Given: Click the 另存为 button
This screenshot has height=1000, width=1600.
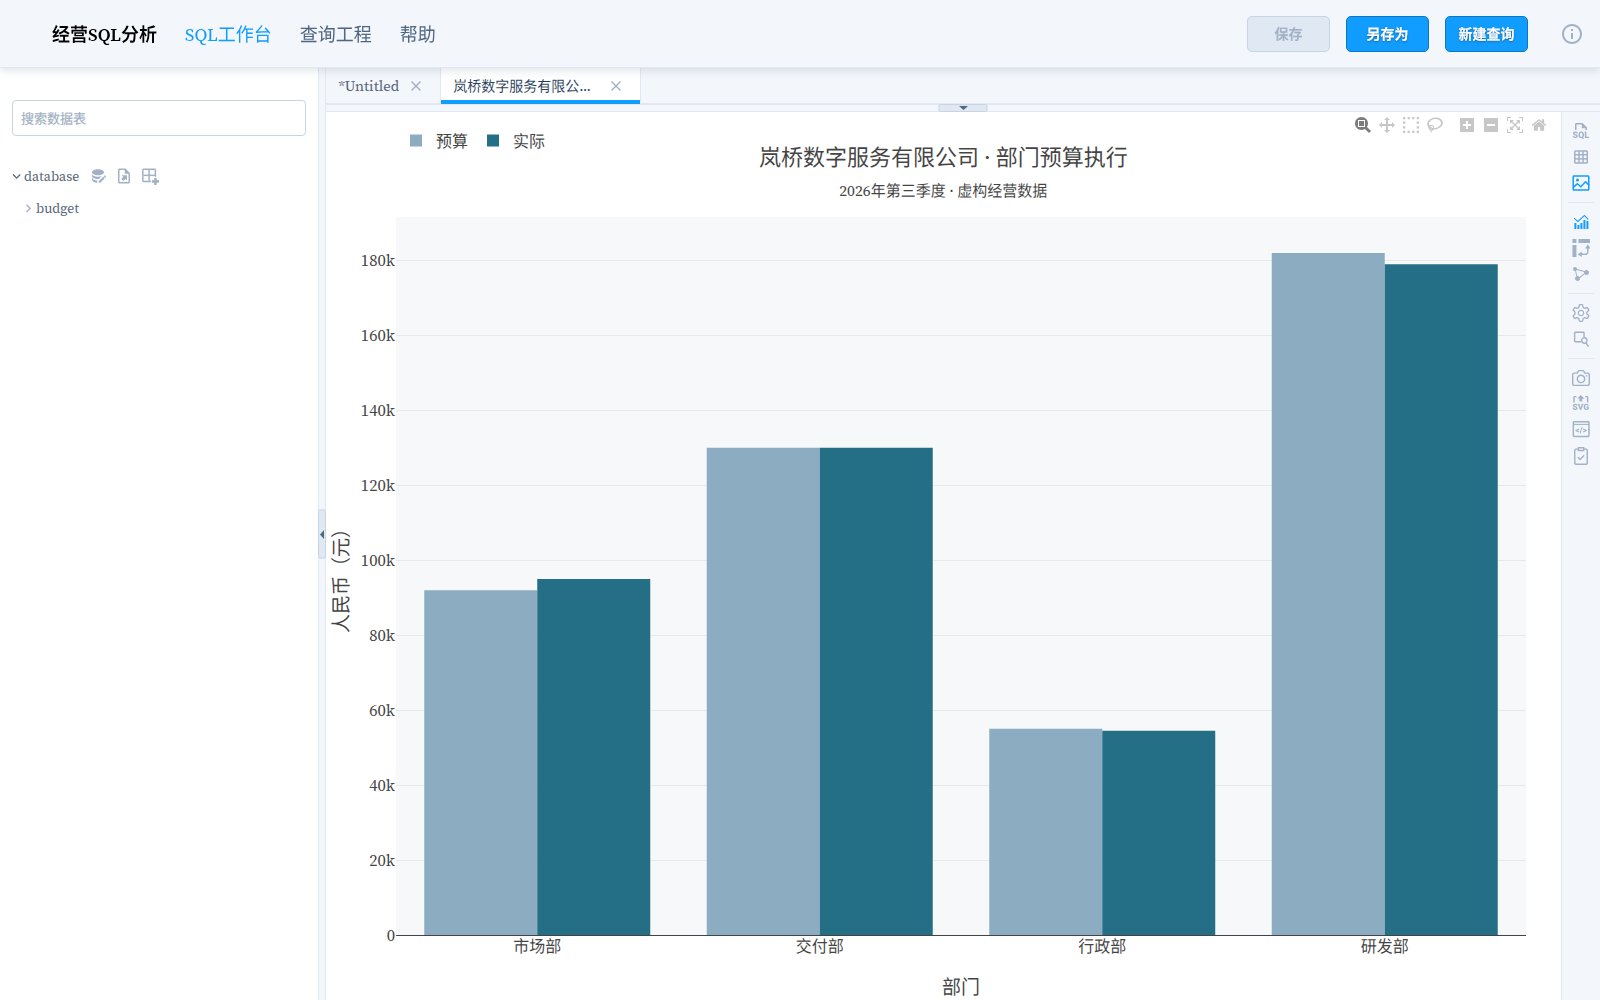Looking at the screenshot, I should point(1387,34).
